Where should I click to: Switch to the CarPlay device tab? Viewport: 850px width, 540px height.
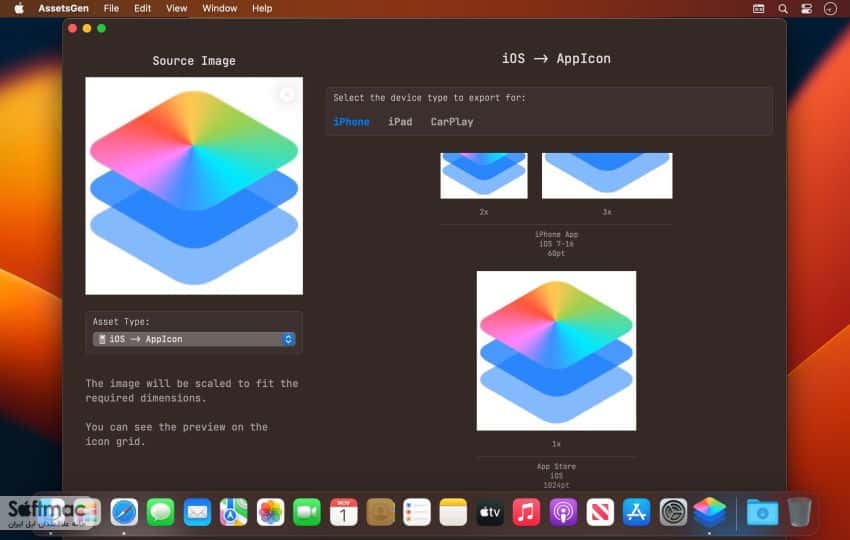[x=452, y=122]
